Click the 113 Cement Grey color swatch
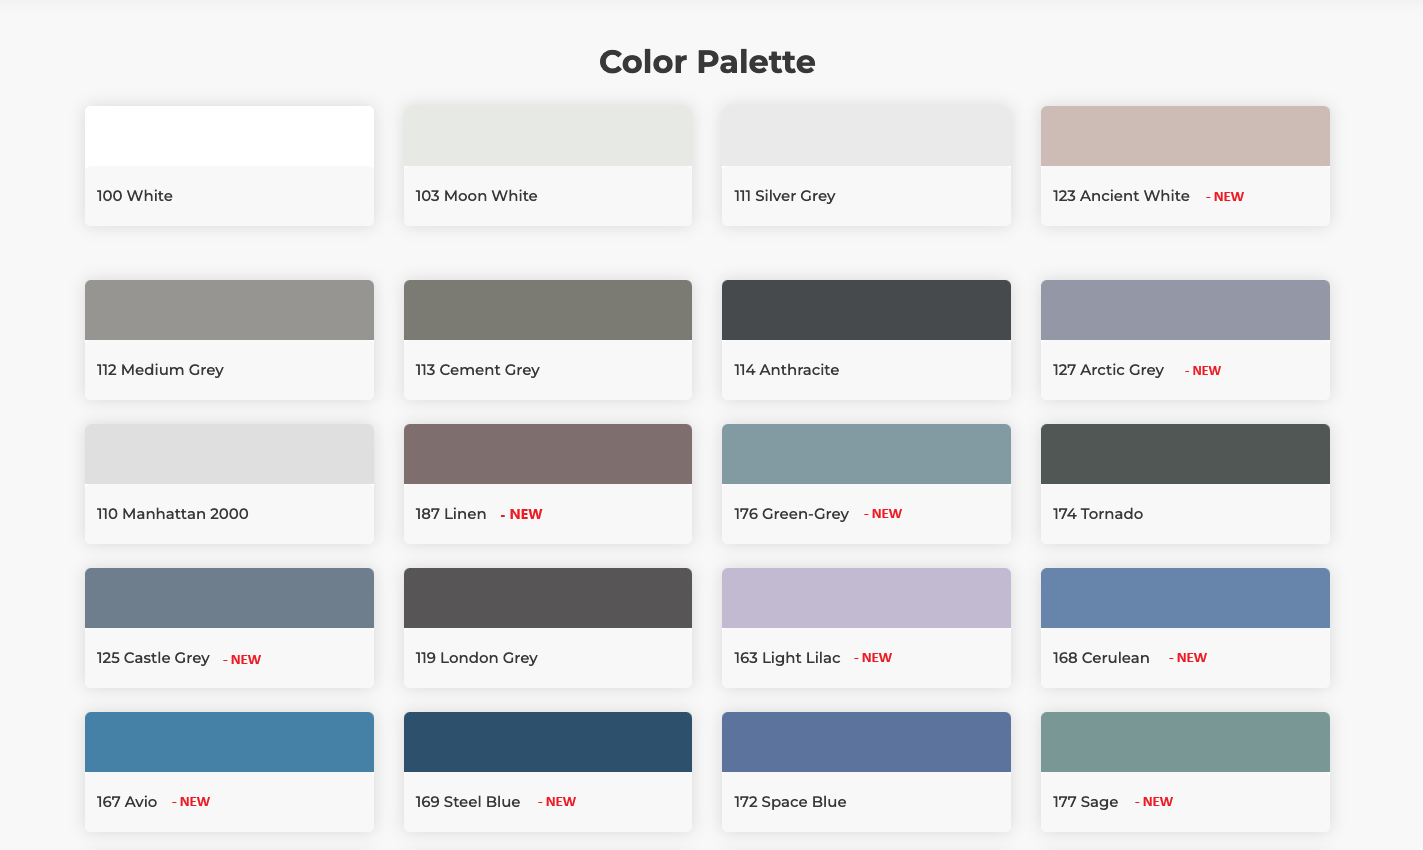Image resolution: width=1423 pixels, height=850 pixels. click(x=547, y=311)
